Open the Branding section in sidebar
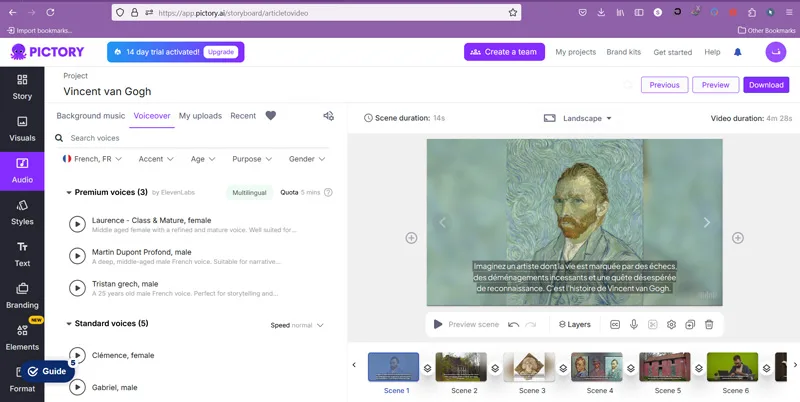Viewport: 800px width, 402px height. pos(22,296)
